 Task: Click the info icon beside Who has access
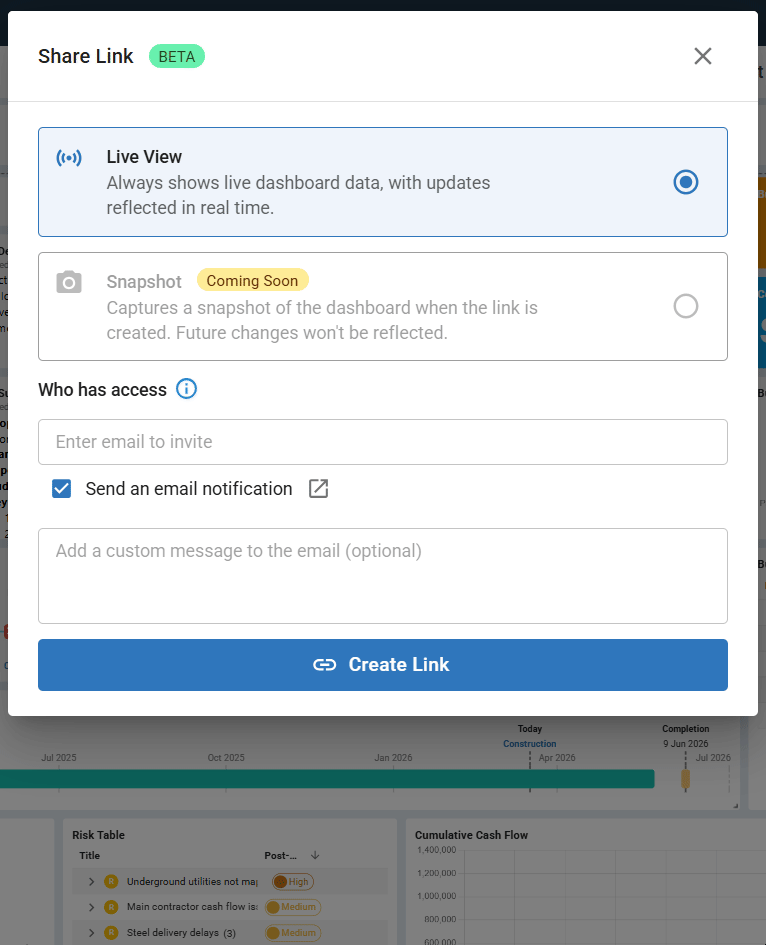[x=187, y=389]
